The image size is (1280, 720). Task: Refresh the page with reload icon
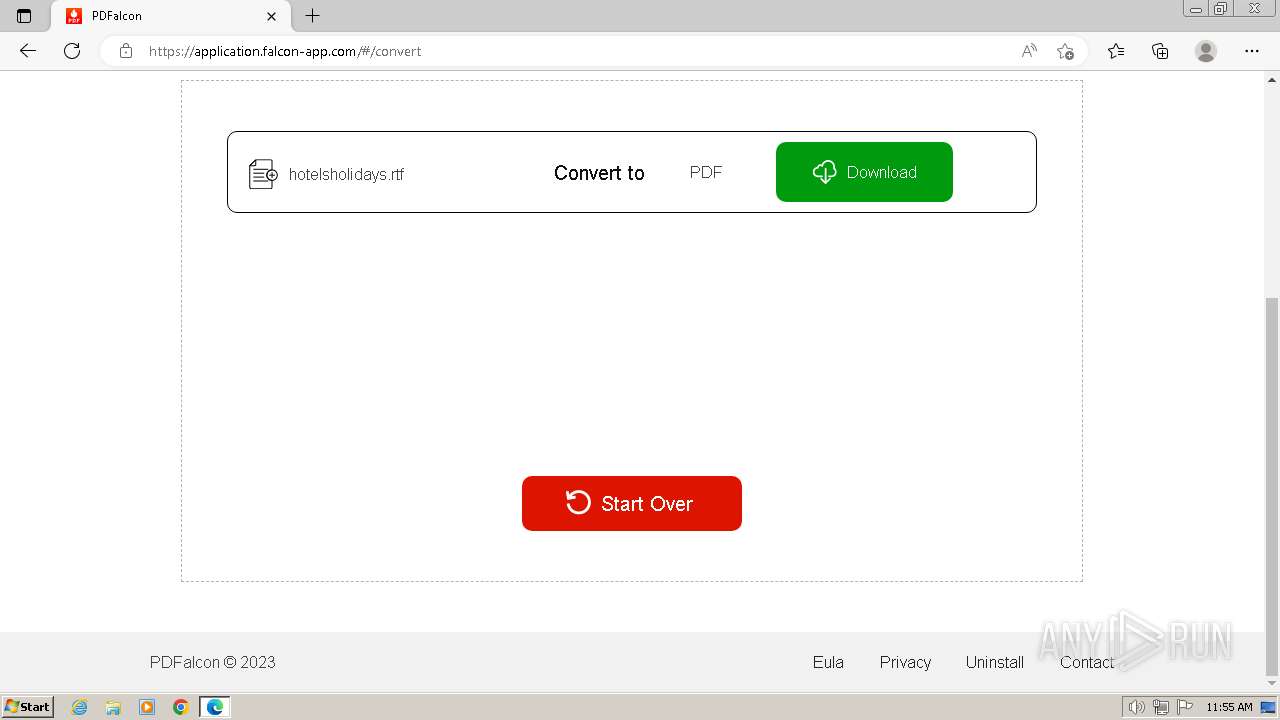click(72, 51)
